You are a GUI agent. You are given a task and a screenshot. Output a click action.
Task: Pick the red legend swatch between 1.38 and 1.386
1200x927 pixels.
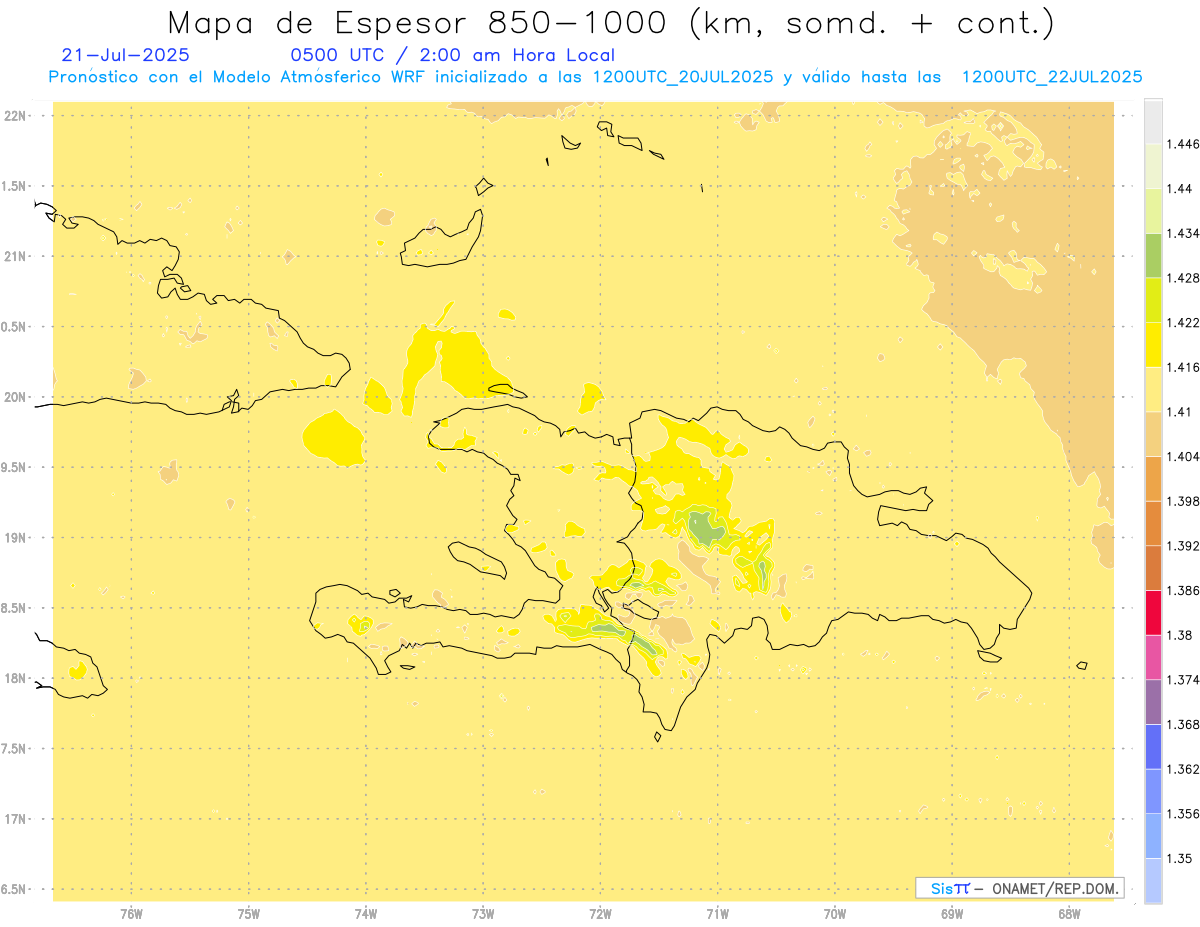pos(1153,612)
